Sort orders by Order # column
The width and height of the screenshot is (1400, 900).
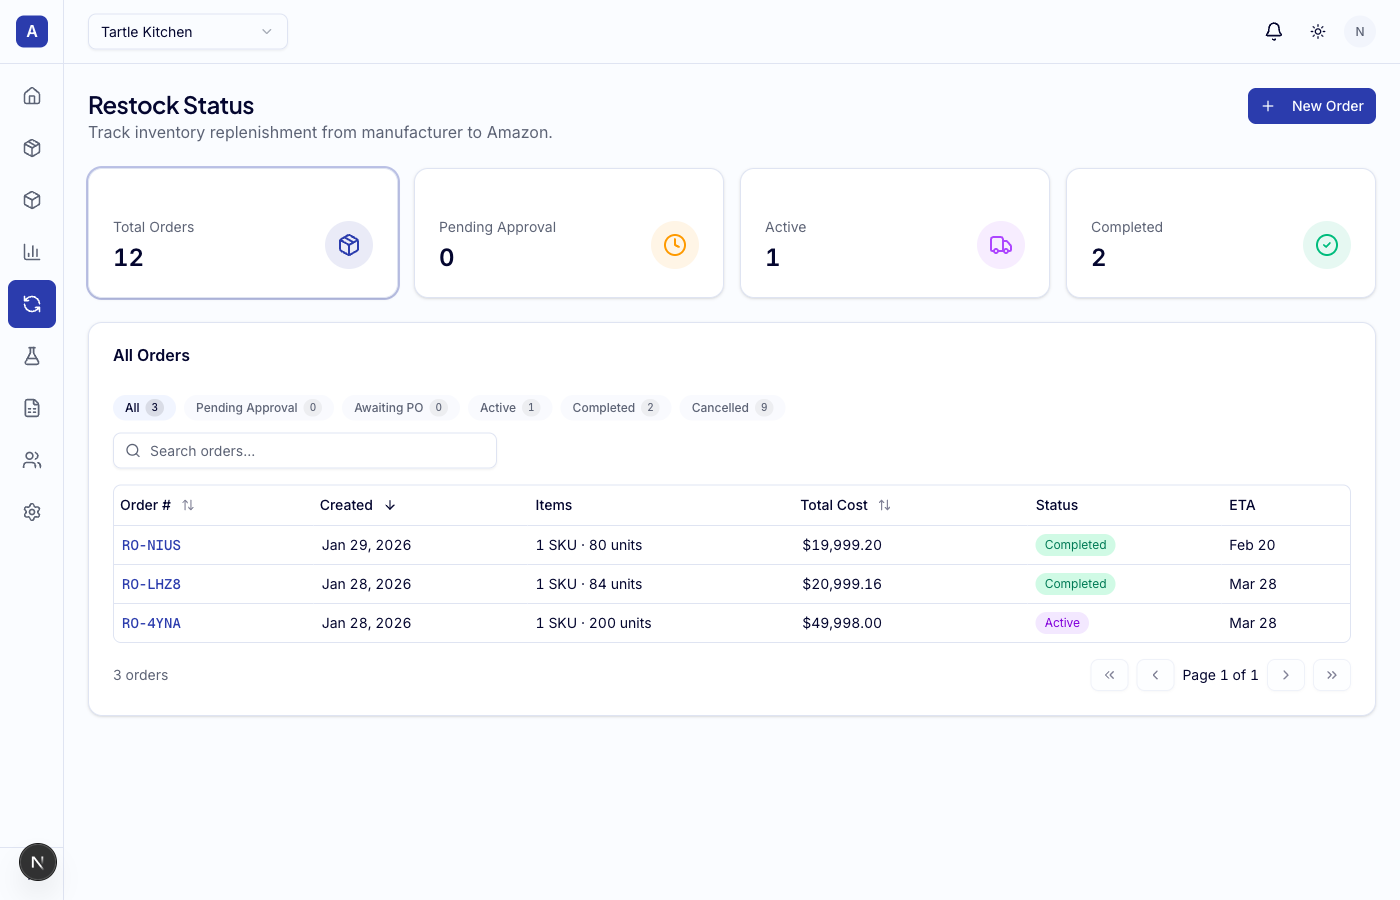[x=188, y=505]
